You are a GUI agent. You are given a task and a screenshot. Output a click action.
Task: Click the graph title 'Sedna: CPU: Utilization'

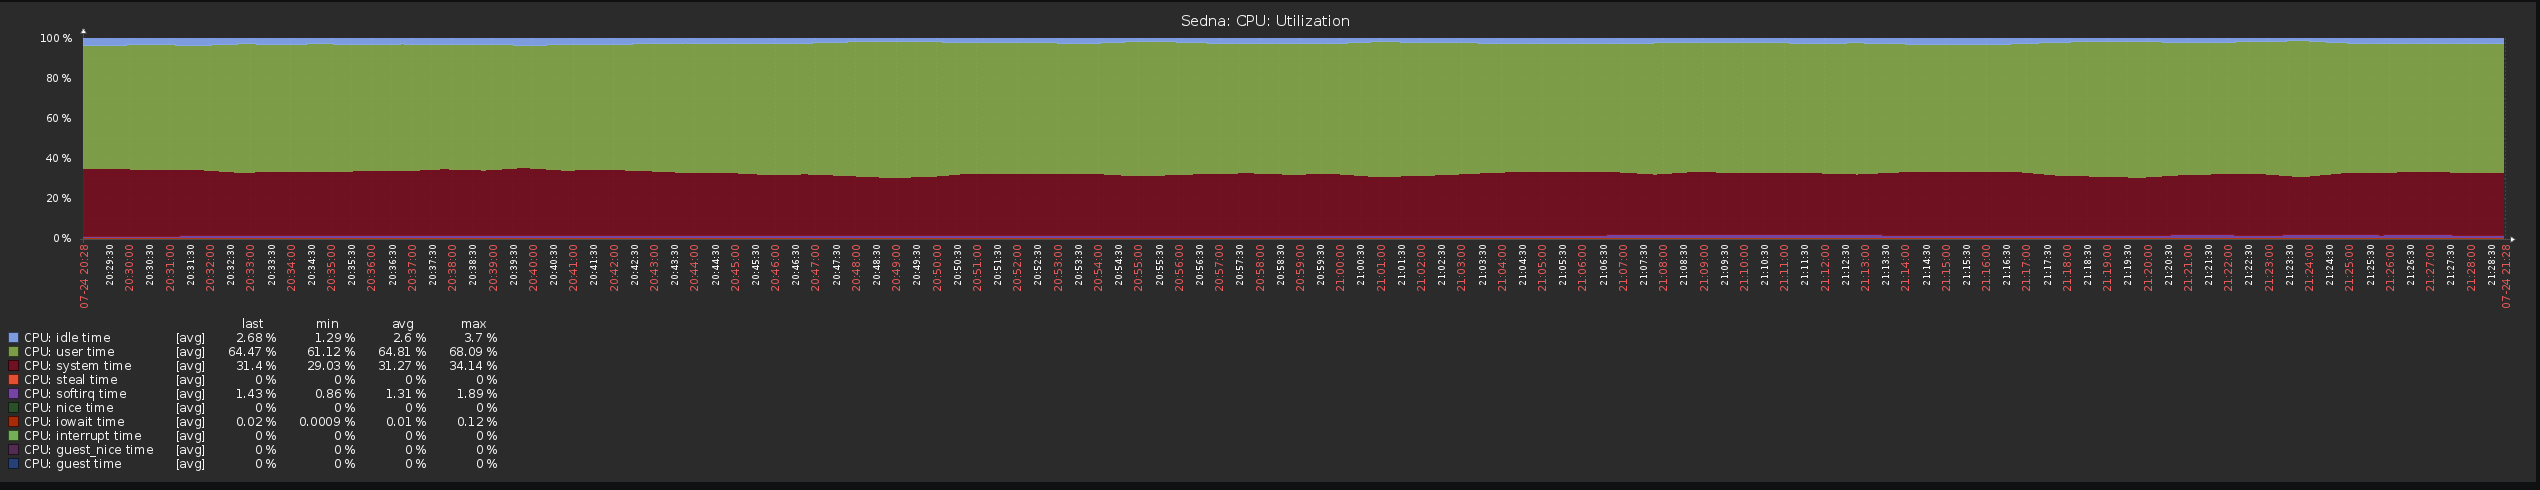point(1265,21)
